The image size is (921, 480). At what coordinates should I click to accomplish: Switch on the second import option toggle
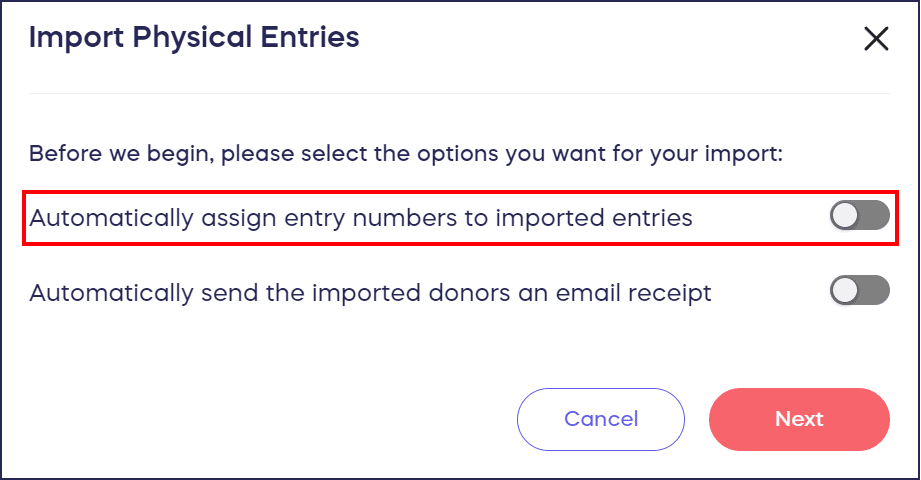[x=859, y=291]
